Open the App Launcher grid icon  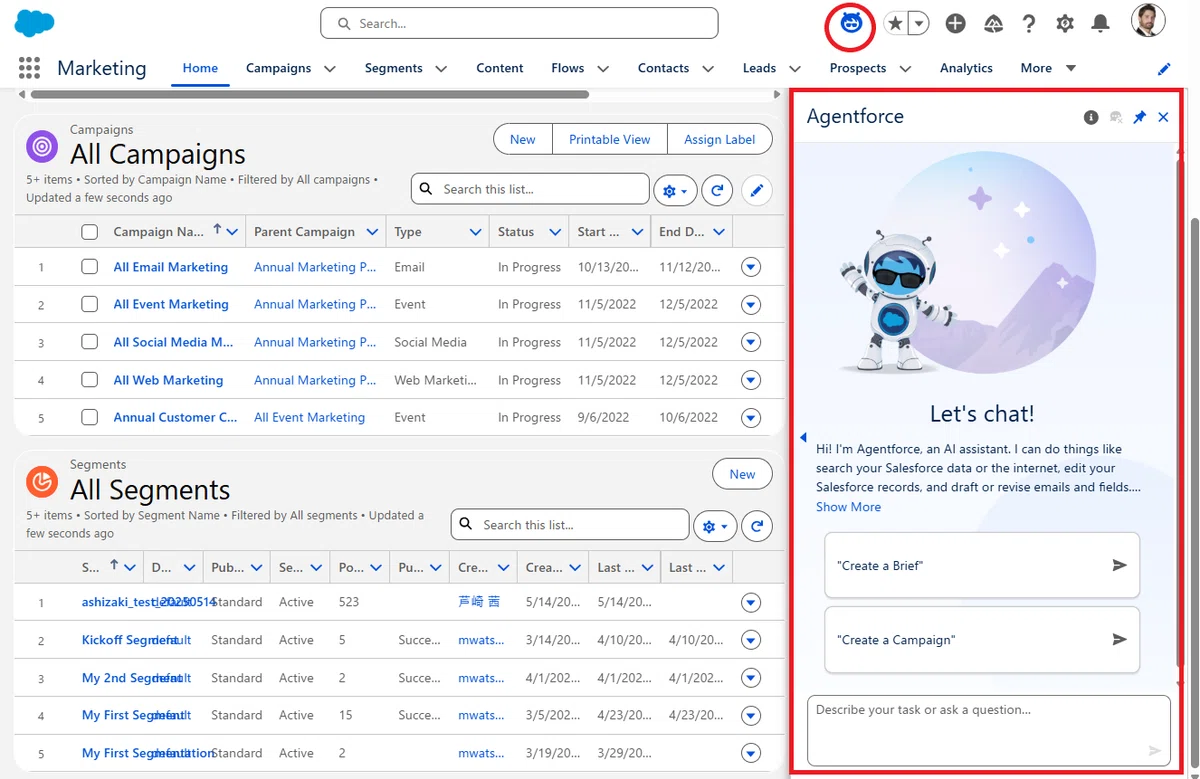[29, 68]
